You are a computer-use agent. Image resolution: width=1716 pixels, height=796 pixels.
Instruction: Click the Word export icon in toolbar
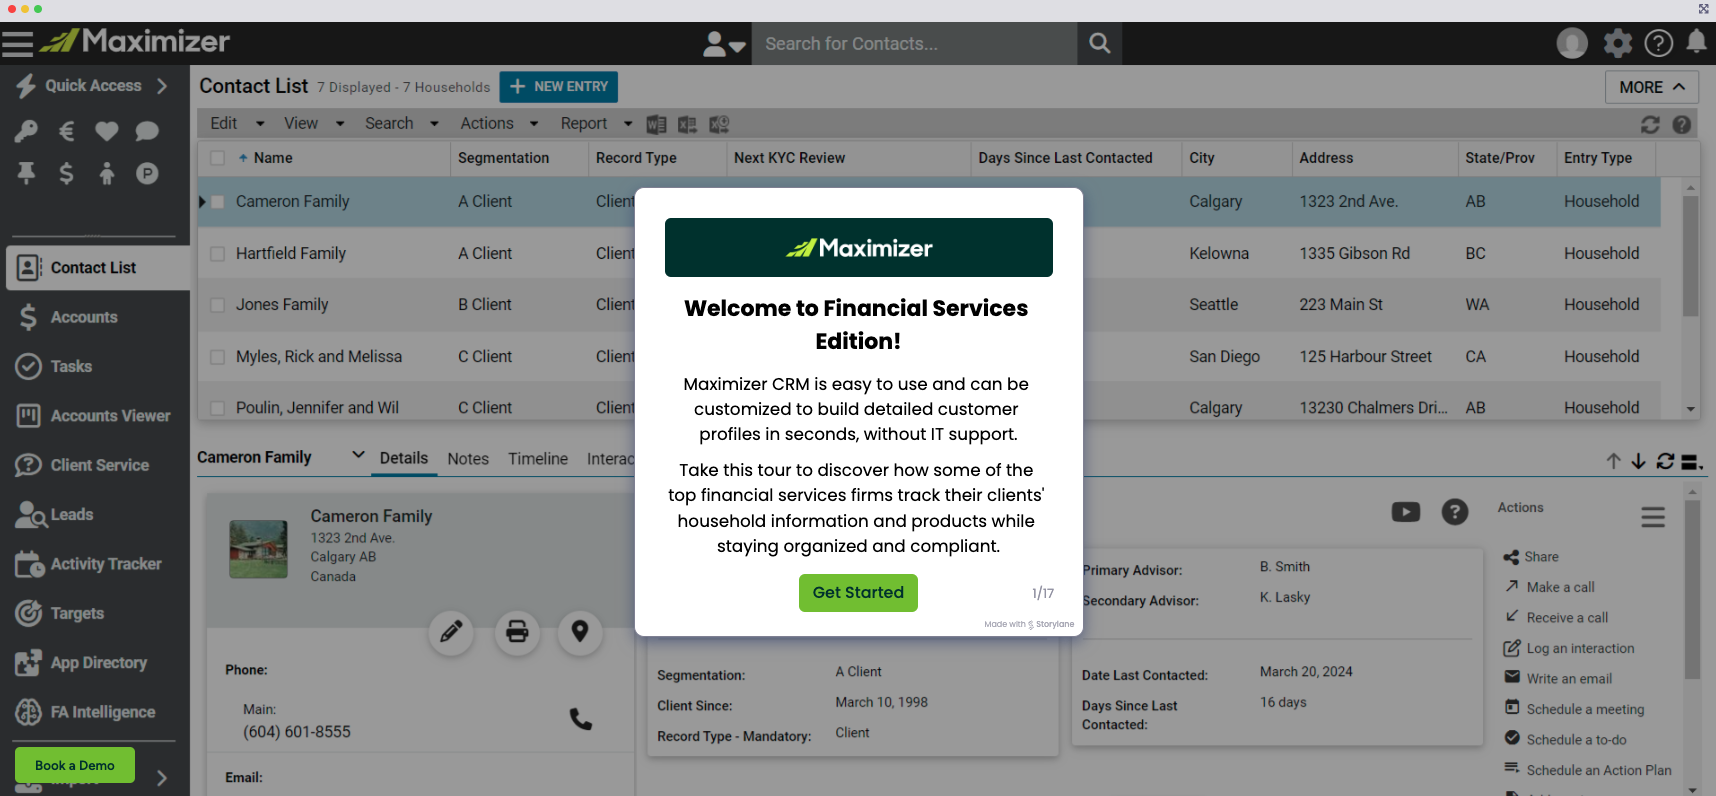click(656, 124)
